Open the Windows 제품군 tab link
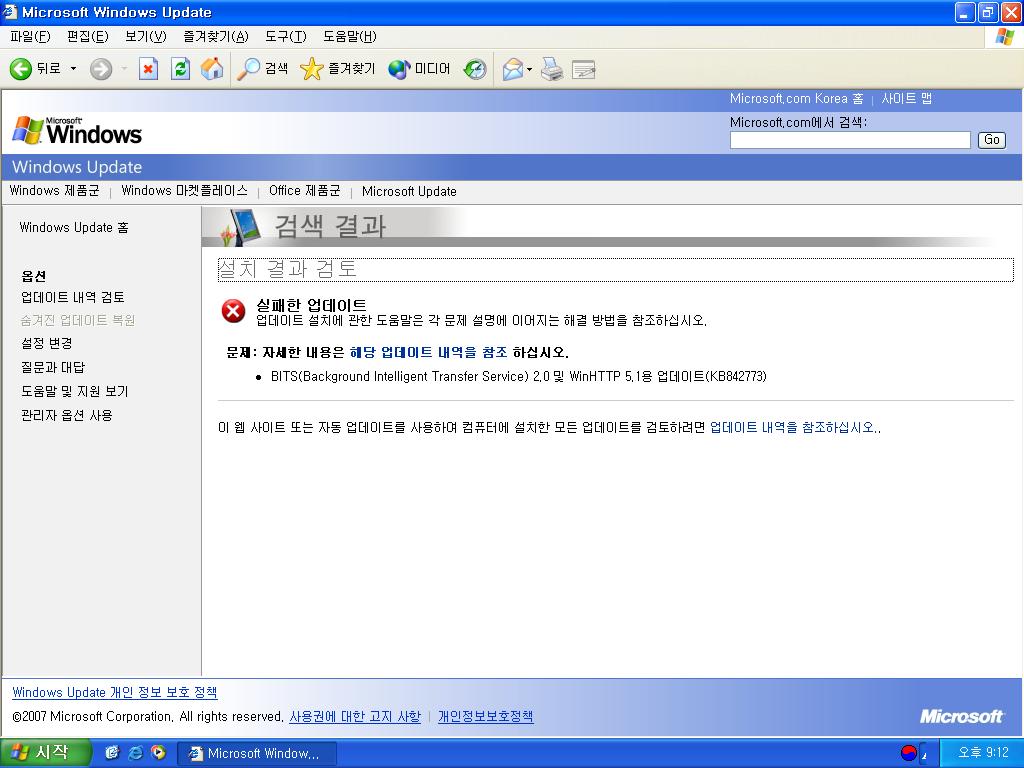The width and height of the screenshot is (1024, 768). click(x=54, y=191)
